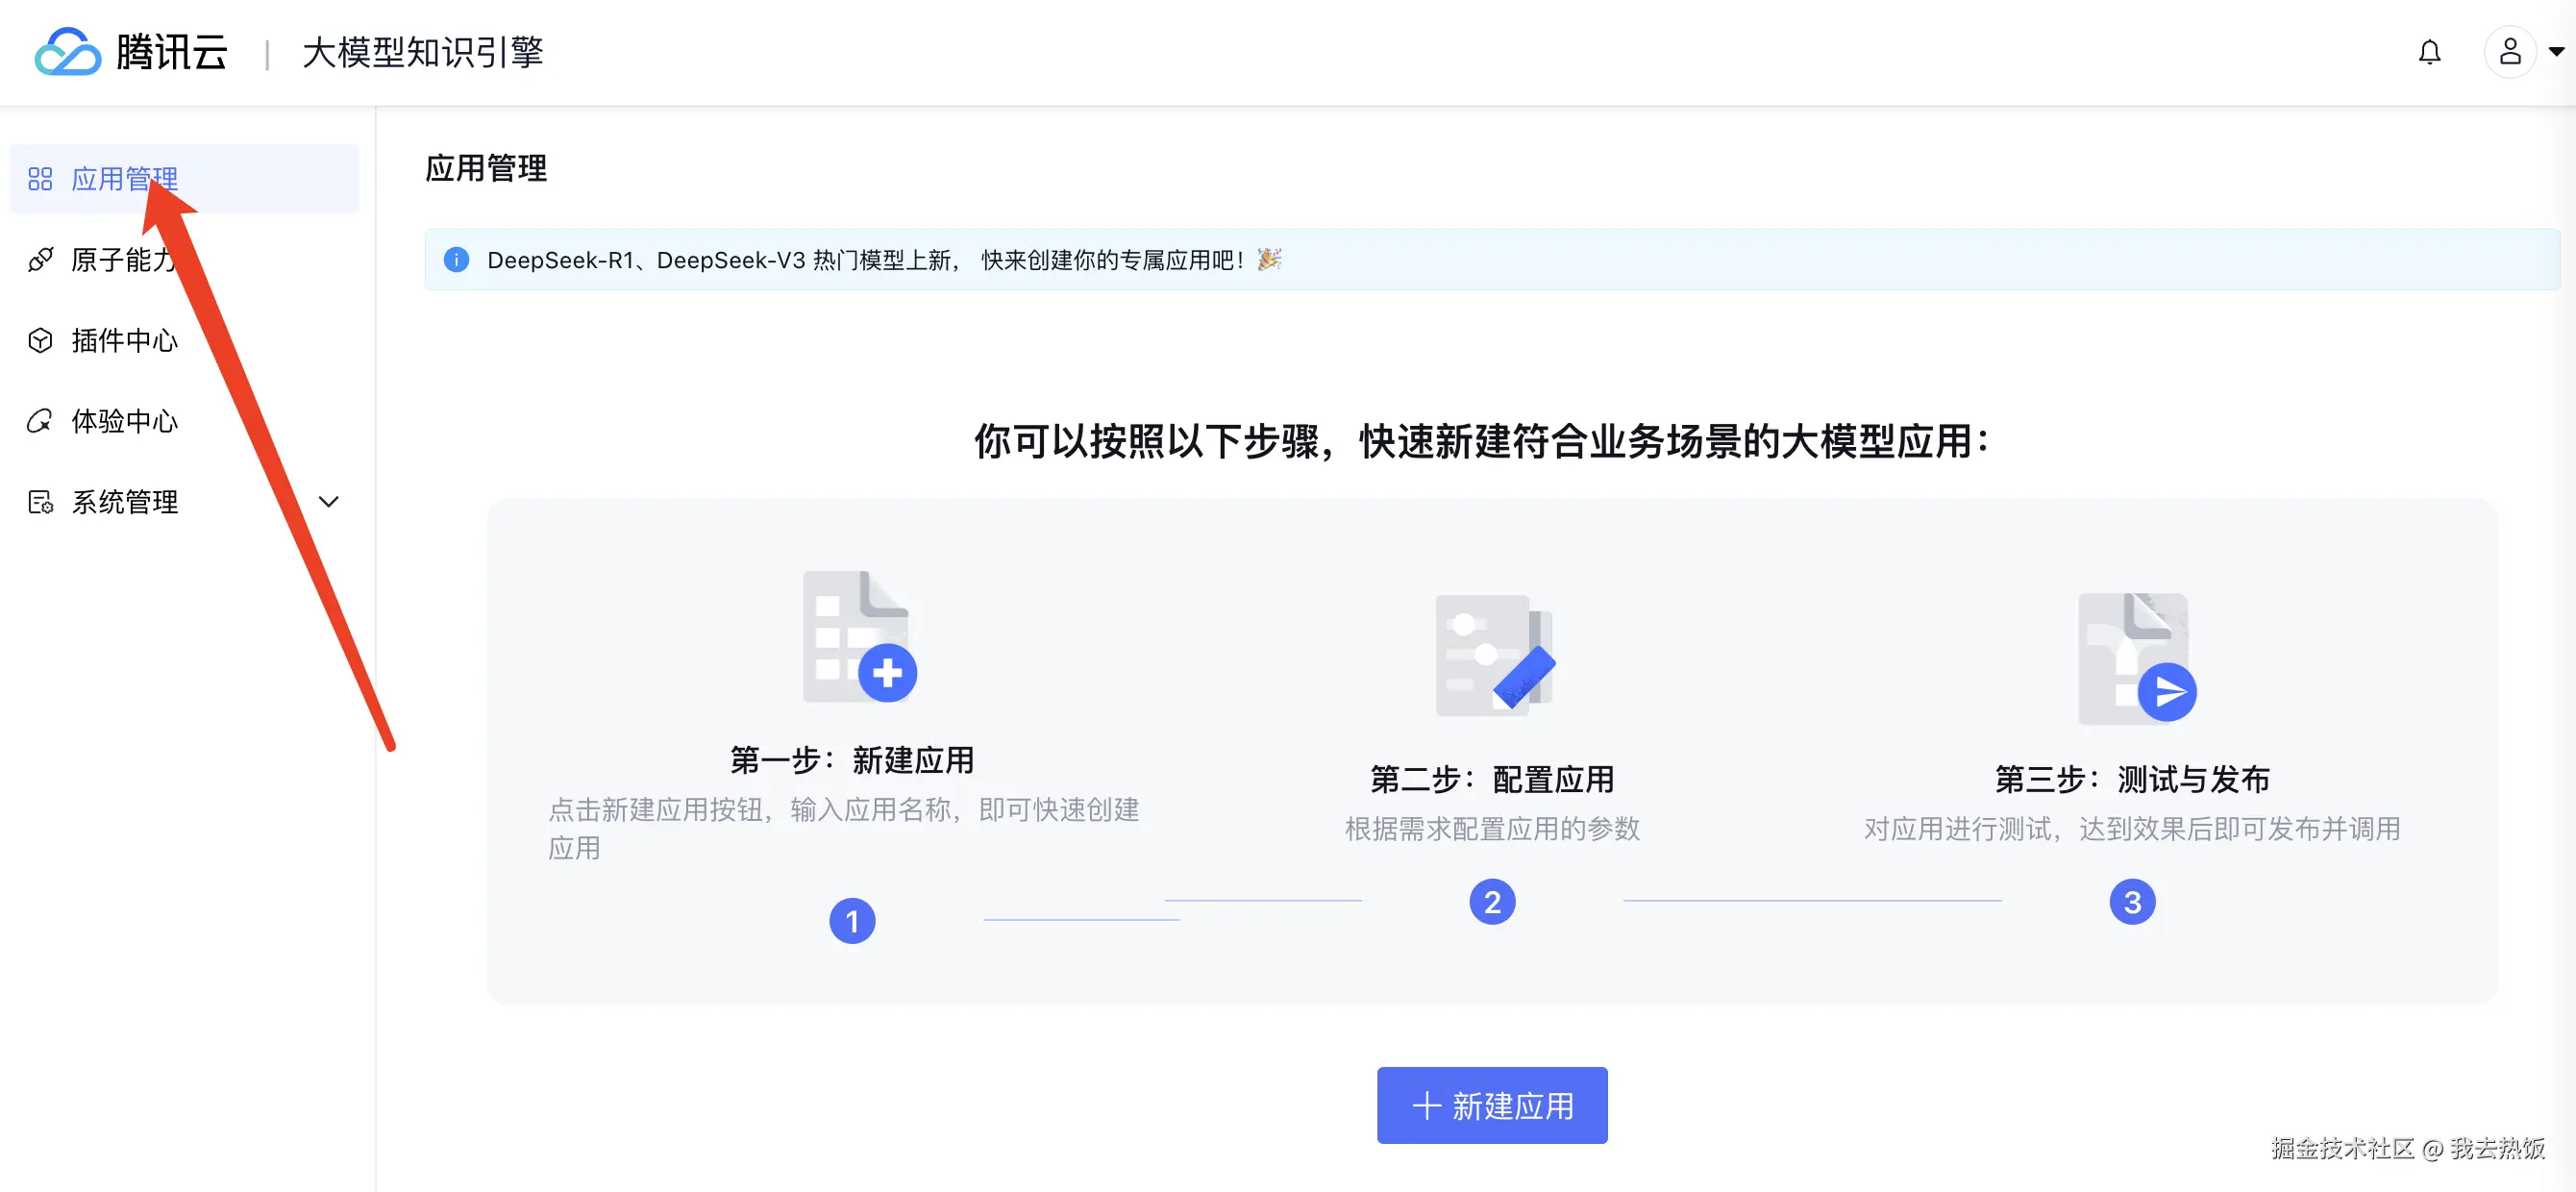The width and height of the screenshot is (2576, 1192).
Task: Click the DeepSeek announcement info icon
Action: (x=456, y=260)
